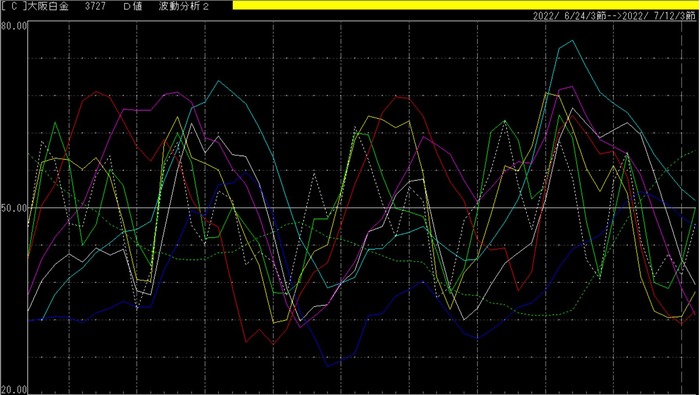Click the 波動分析2 chart title
Screen dimensions: 700x395
[183, 7]
